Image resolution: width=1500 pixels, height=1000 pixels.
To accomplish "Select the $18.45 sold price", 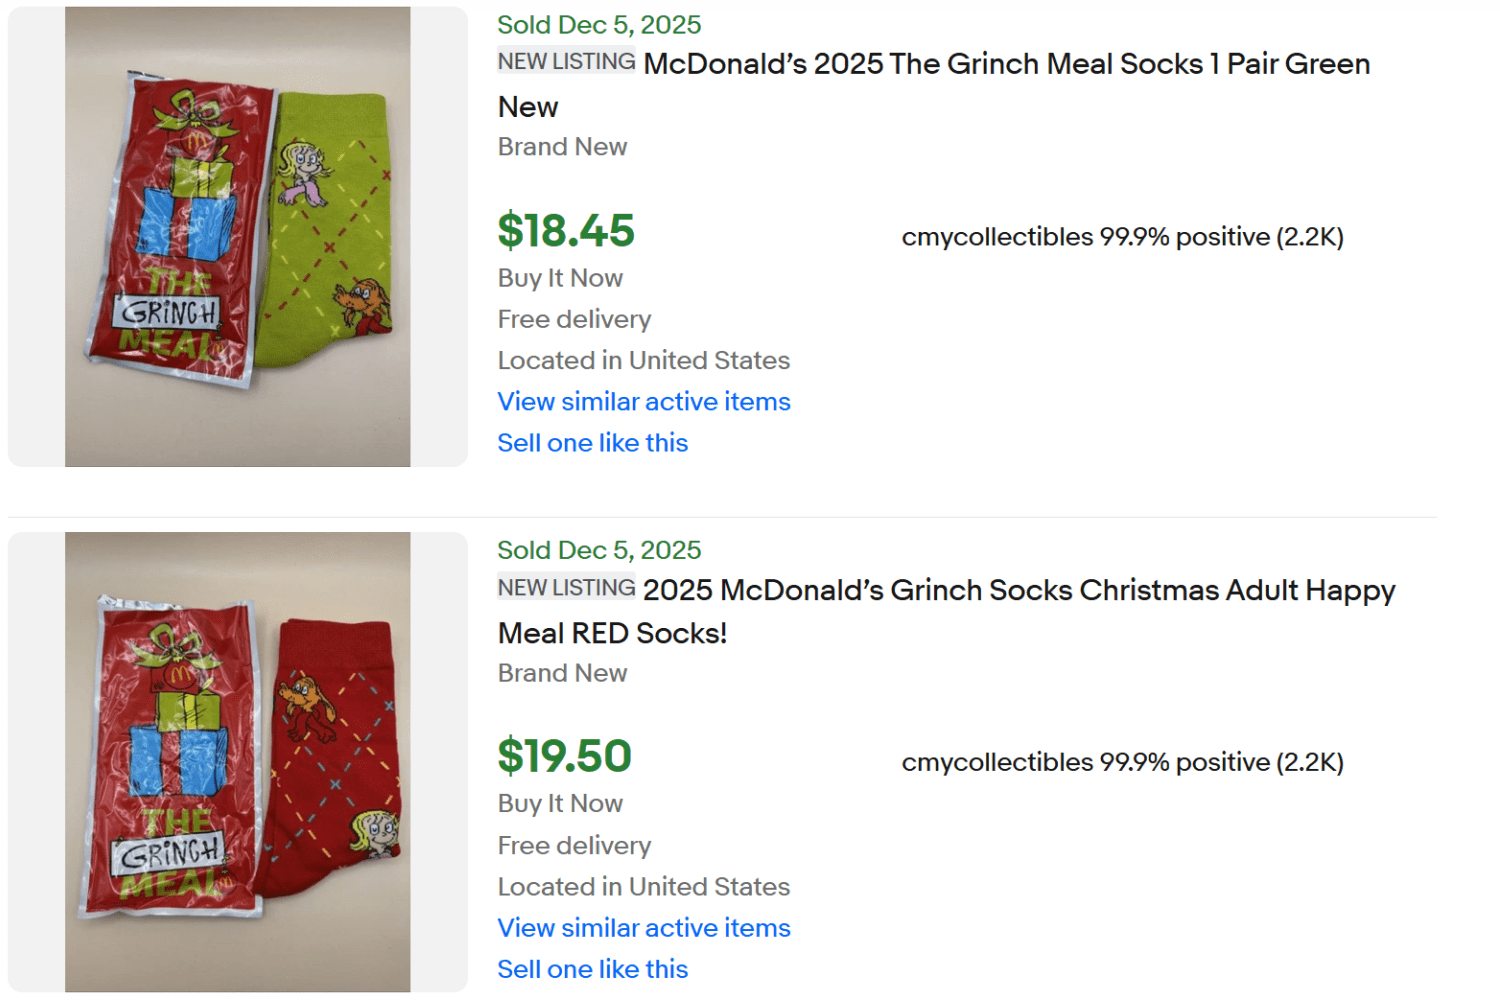I will pyautogui.click(x=566, y=231).
